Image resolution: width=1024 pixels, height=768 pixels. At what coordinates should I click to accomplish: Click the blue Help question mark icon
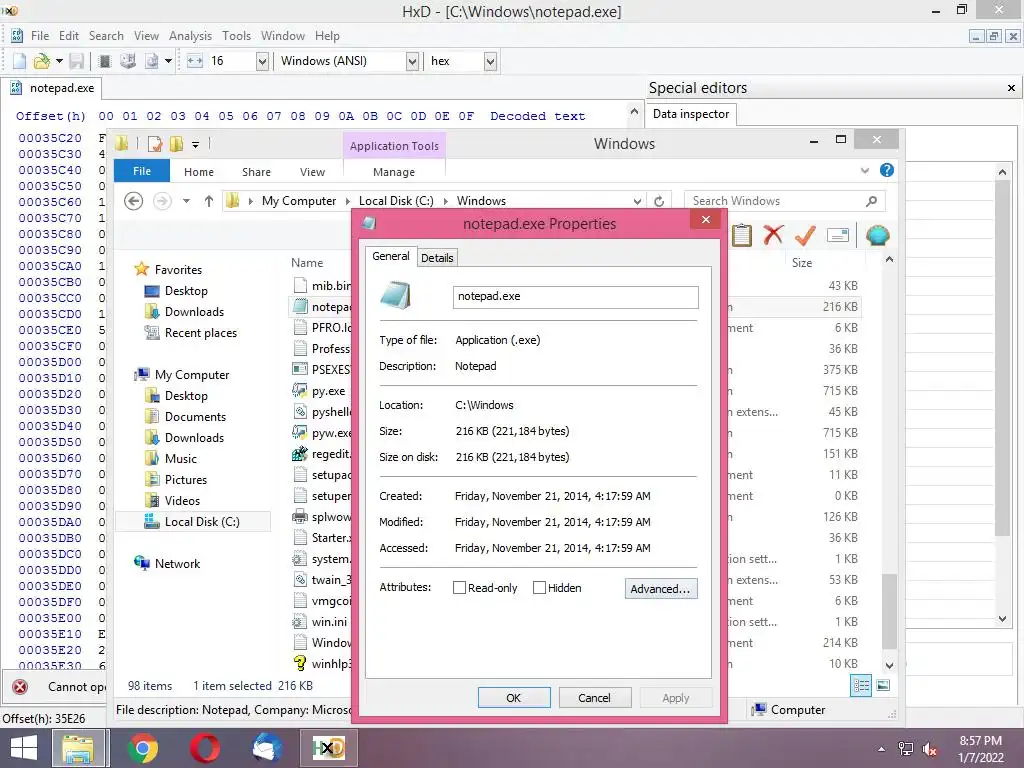click(x=886, y=170)
